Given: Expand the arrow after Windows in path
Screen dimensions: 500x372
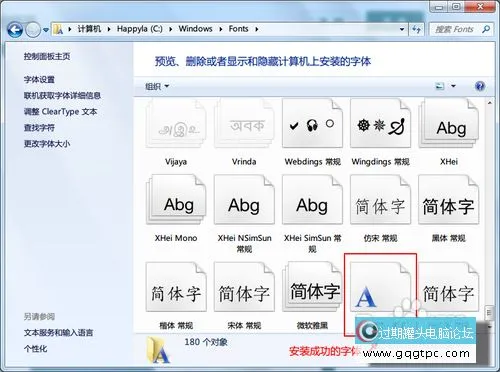Looking at the screenshot, I should pos(221,29).
